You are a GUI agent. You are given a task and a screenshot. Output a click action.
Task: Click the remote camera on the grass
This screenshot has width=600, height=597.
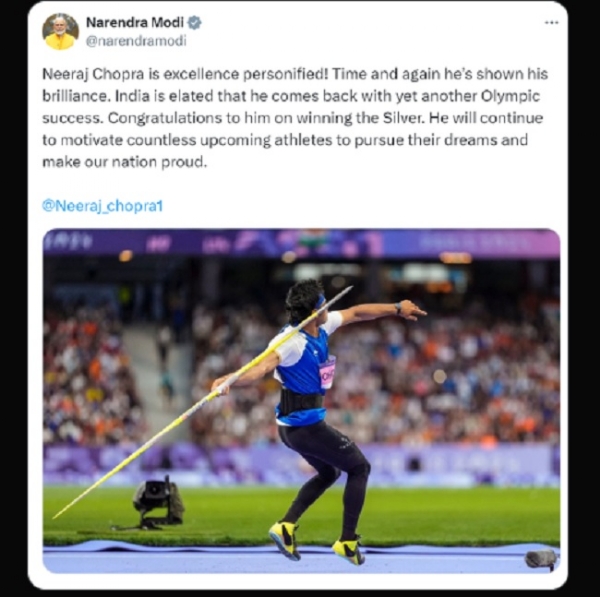pyautogui.click(x=158, y=502)
